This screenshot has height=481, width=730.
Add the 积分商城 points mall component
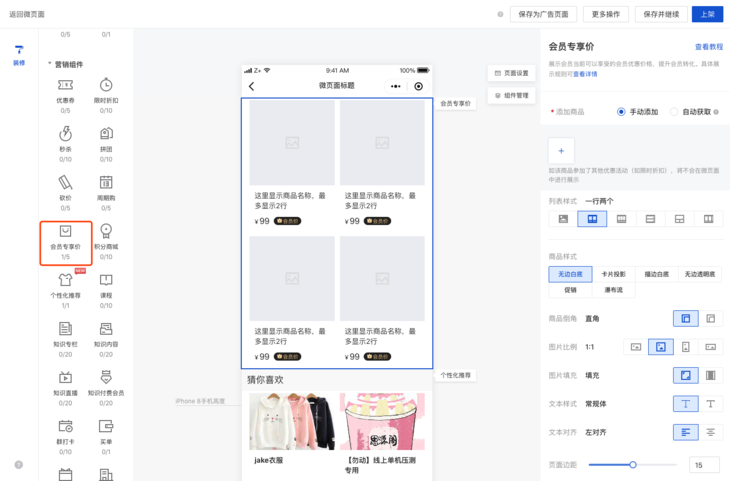click(106, 231)
